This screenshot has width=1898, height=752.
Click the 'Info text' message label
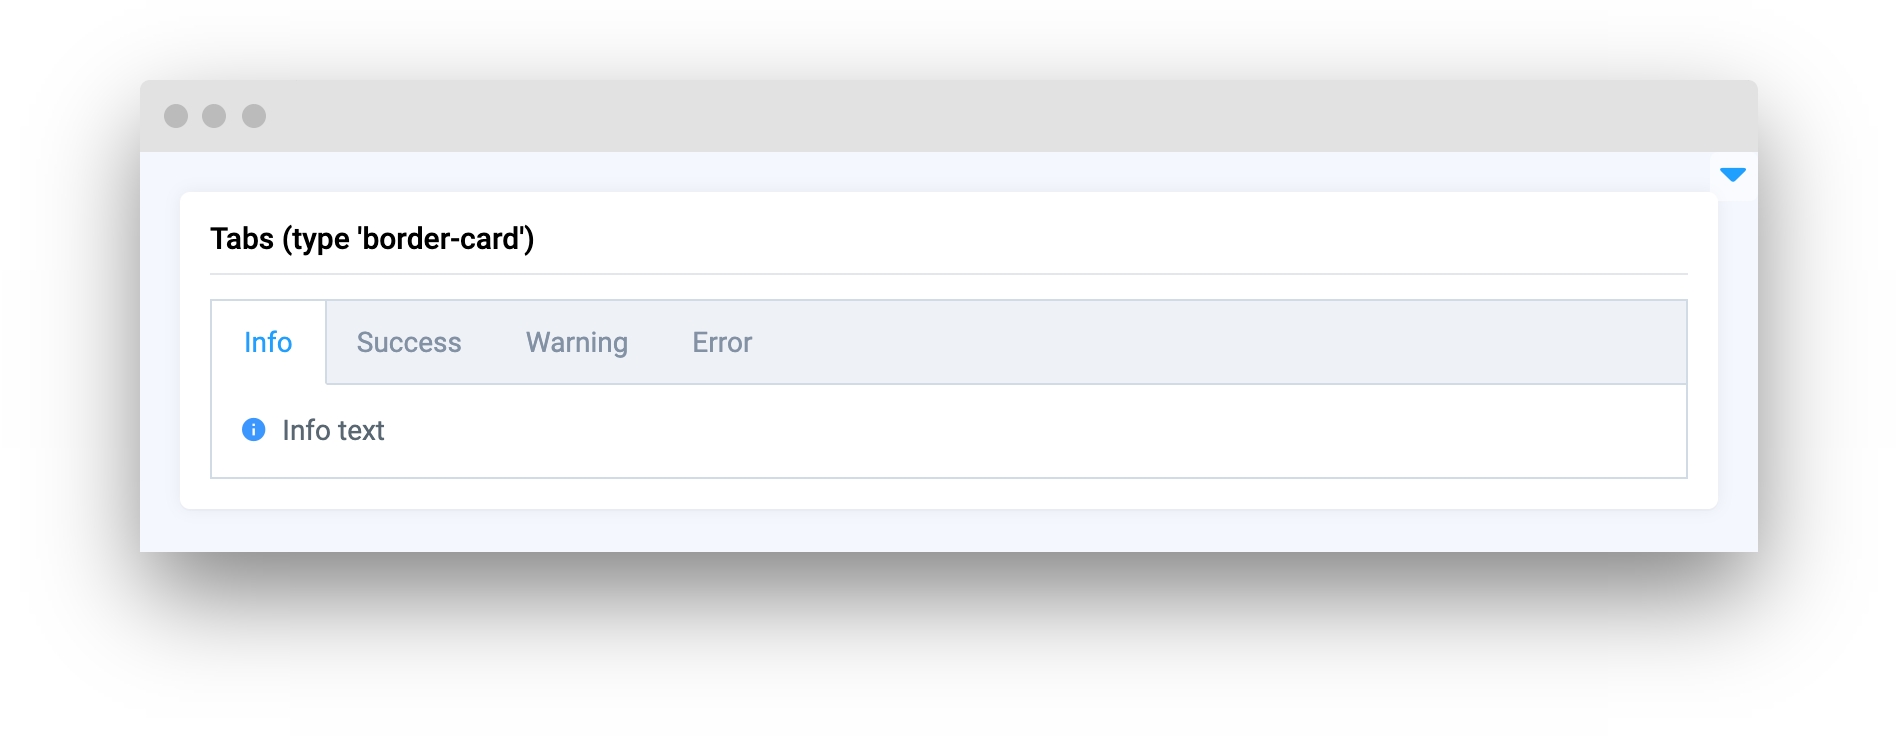click(x=333, y=430)
